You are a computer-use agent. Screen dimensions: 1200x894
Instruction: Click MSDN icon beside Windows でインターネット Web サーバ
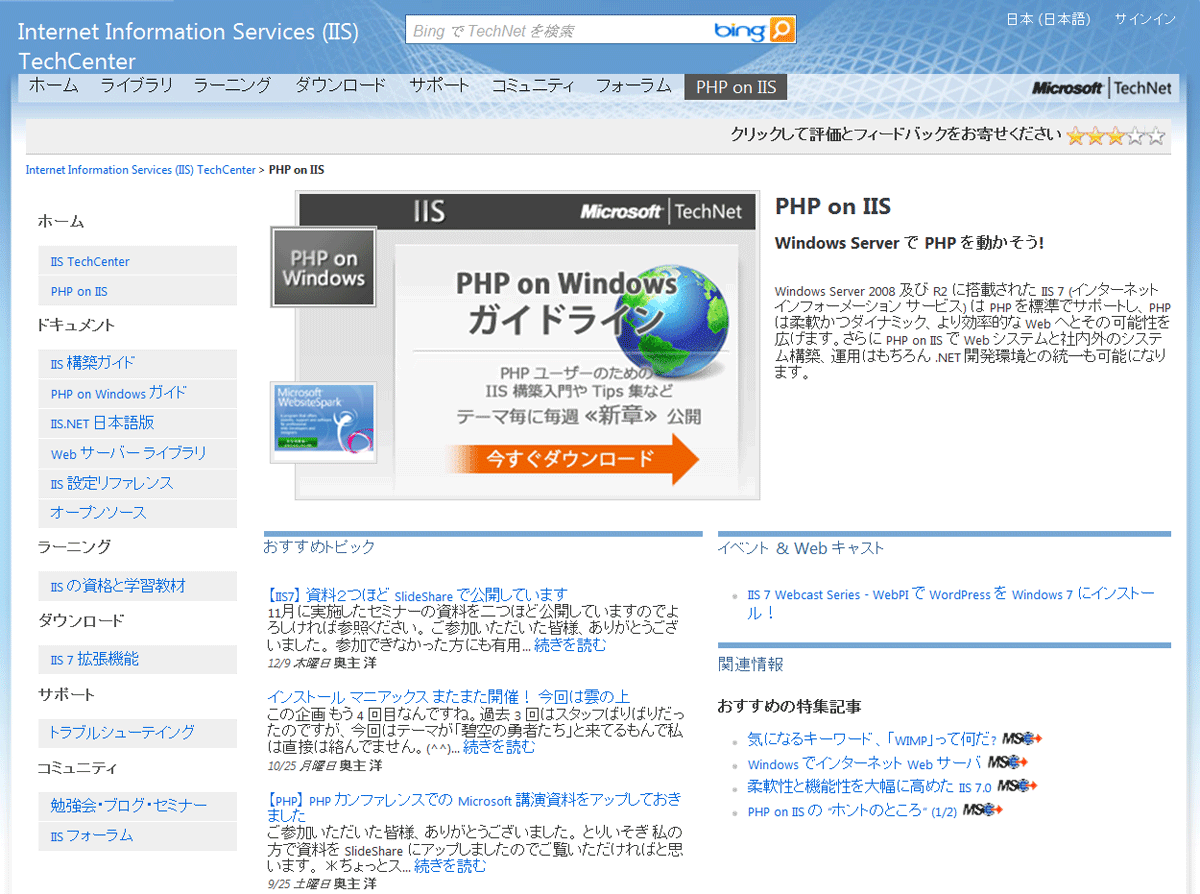point(1008,763)
